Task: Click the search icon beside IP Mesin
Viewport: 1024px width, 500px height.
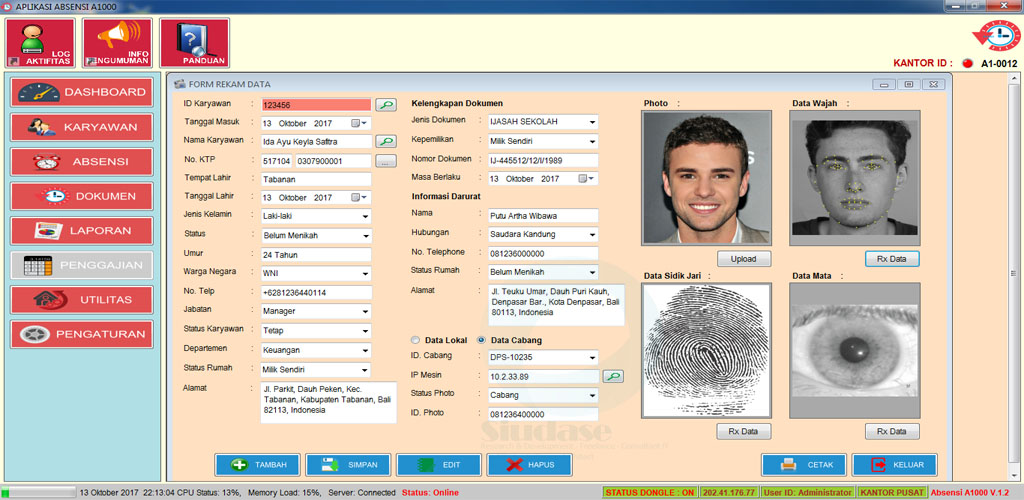Action: tap(612, 376)
